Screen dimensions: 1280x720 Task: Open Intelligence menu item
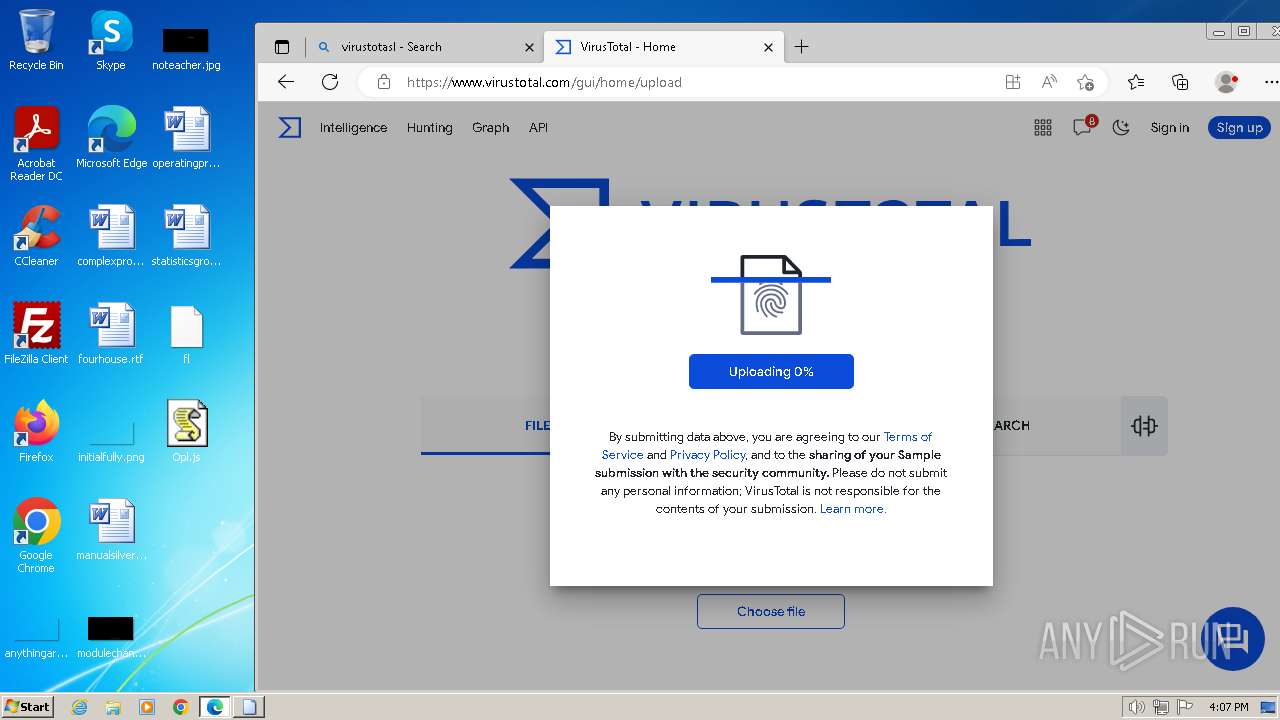(353, 127)
